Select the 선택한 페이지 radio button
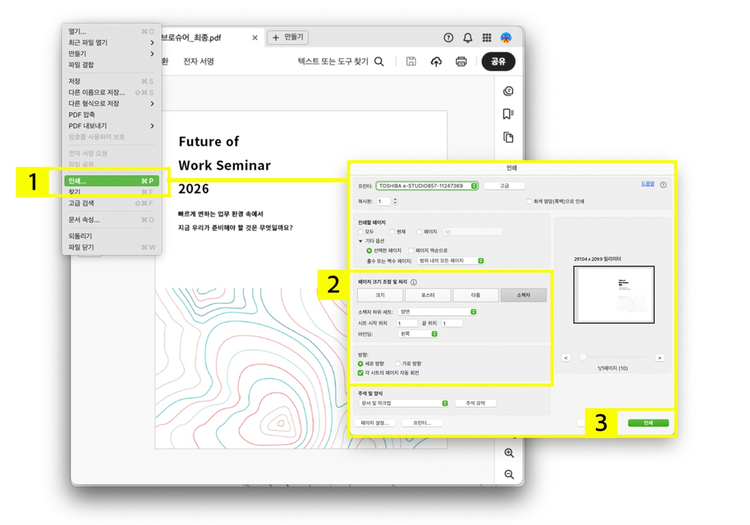The height and width of the screenshot is (525, 750). tap(369, 251)
